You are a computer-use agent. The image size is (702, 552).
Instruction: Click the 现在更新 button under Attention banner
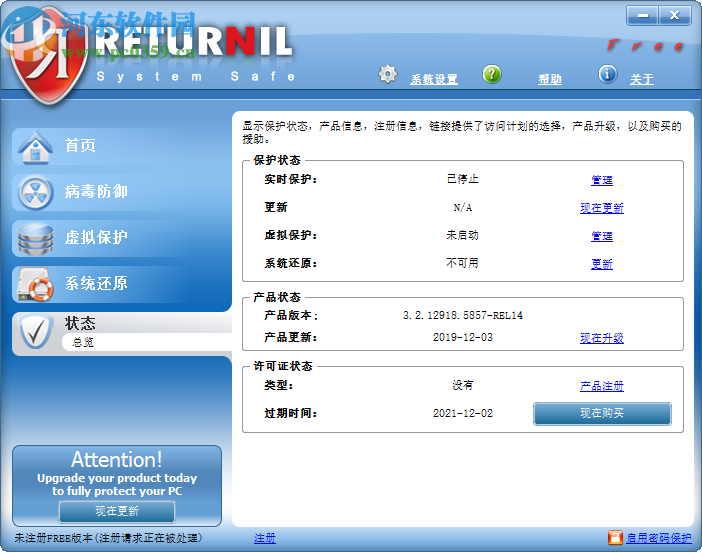point(117,511)
